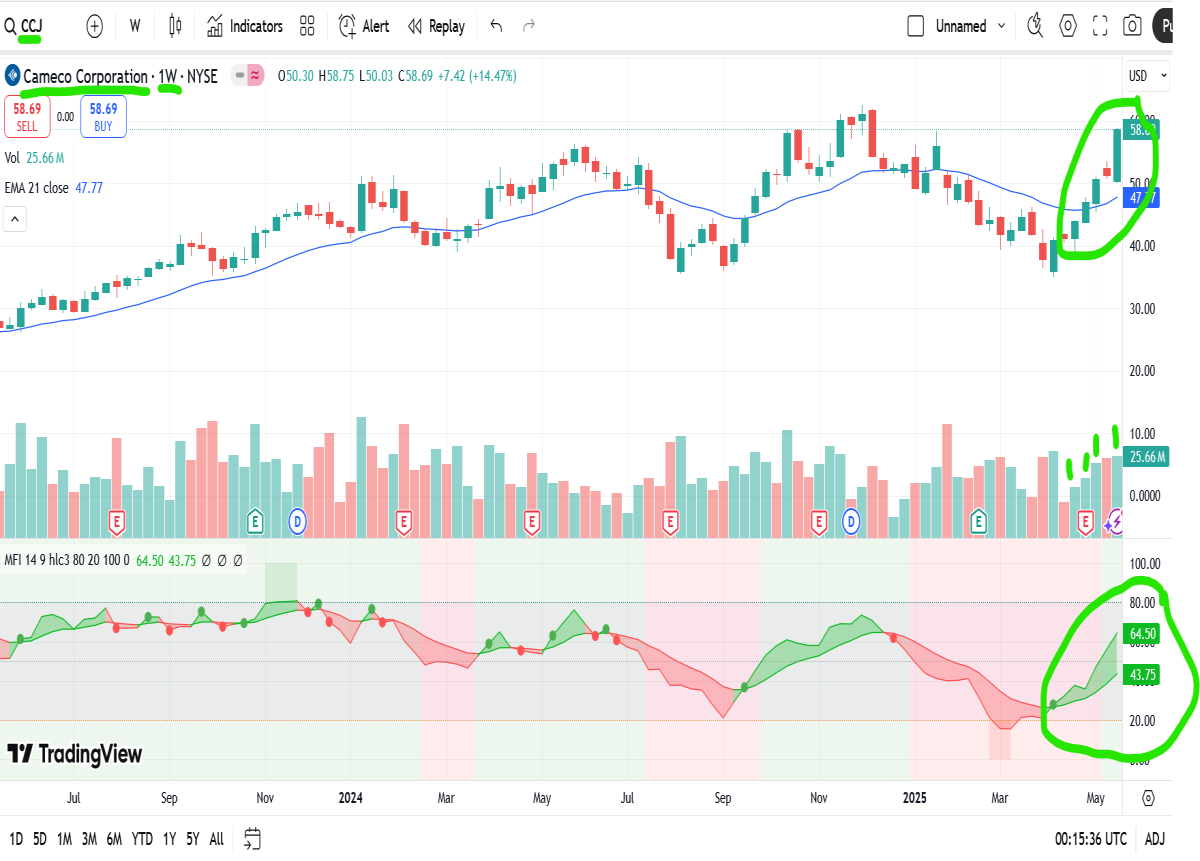Create an Alert from the toolbar
This screenshot has width=1200, height=861.
tap(364, 26)
